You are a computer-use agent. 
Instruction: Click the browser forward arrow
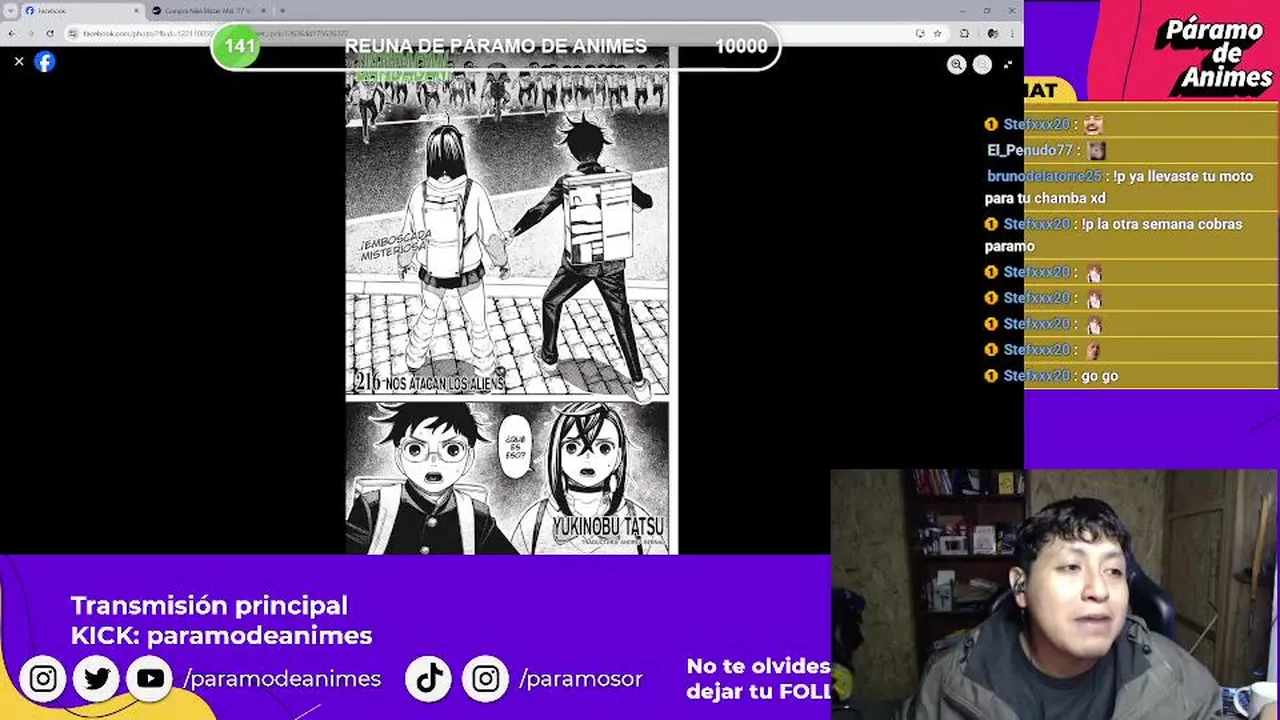(30, 33)
